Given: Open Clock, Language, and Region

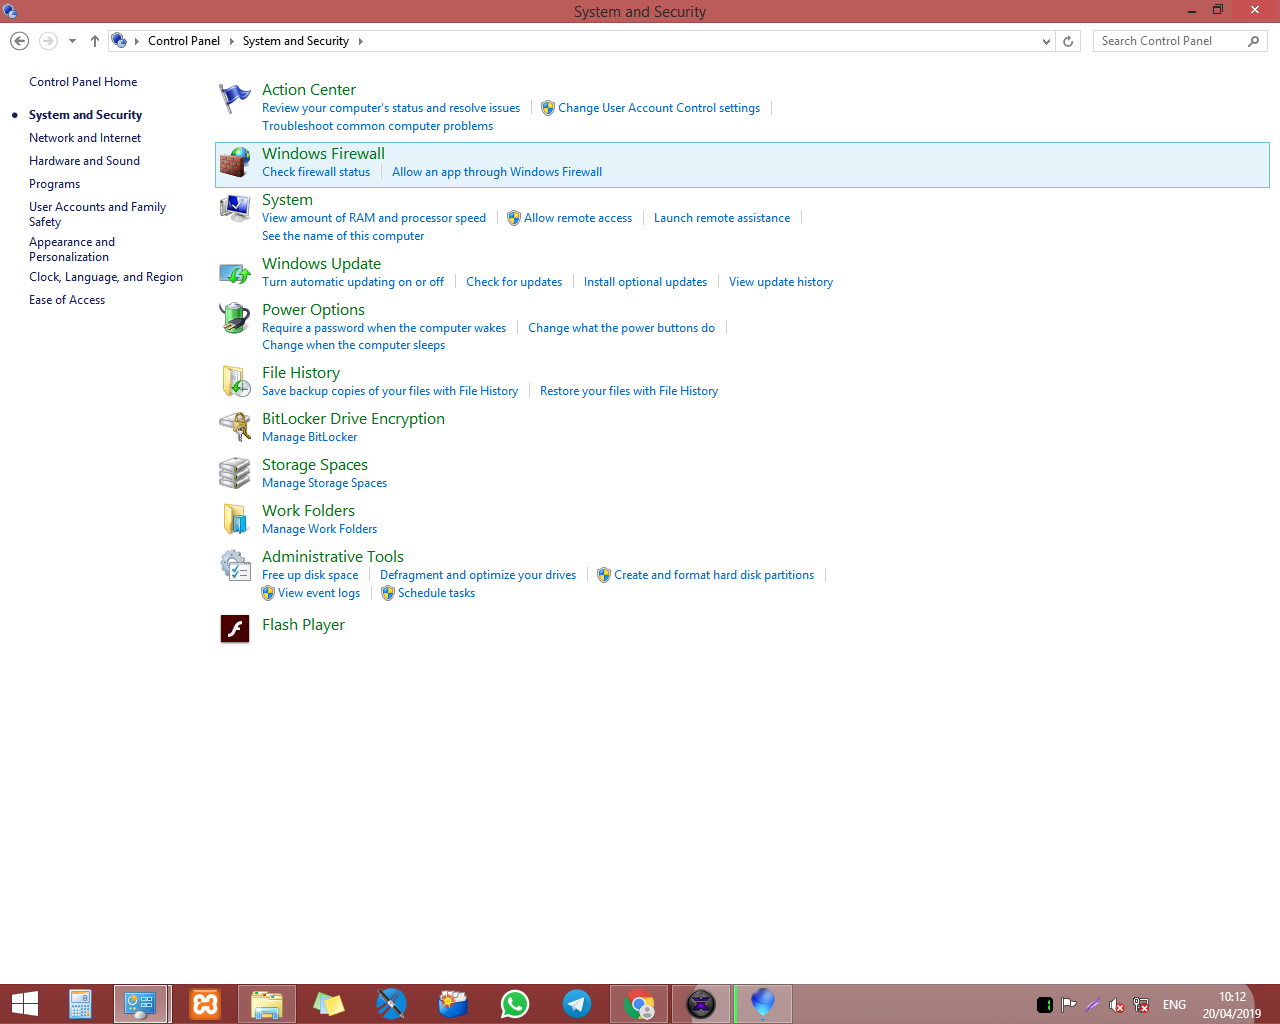Looking at the screenshot, I should (x=106, y=277).
